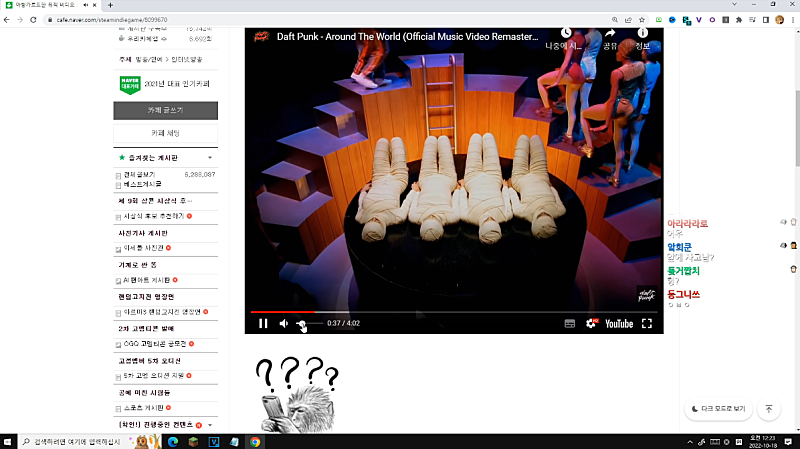The image size is (800, 449).
Task: Reload the page button
Action: coord(33,20)
